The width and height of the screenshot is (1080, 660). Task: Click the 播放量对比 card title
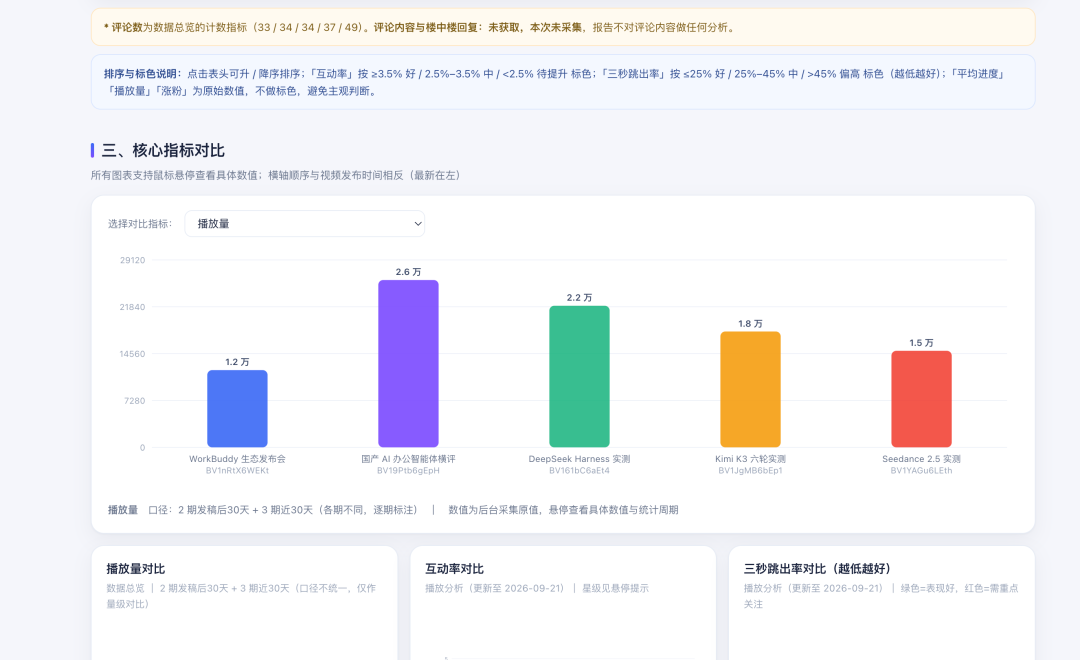(136, 569)
